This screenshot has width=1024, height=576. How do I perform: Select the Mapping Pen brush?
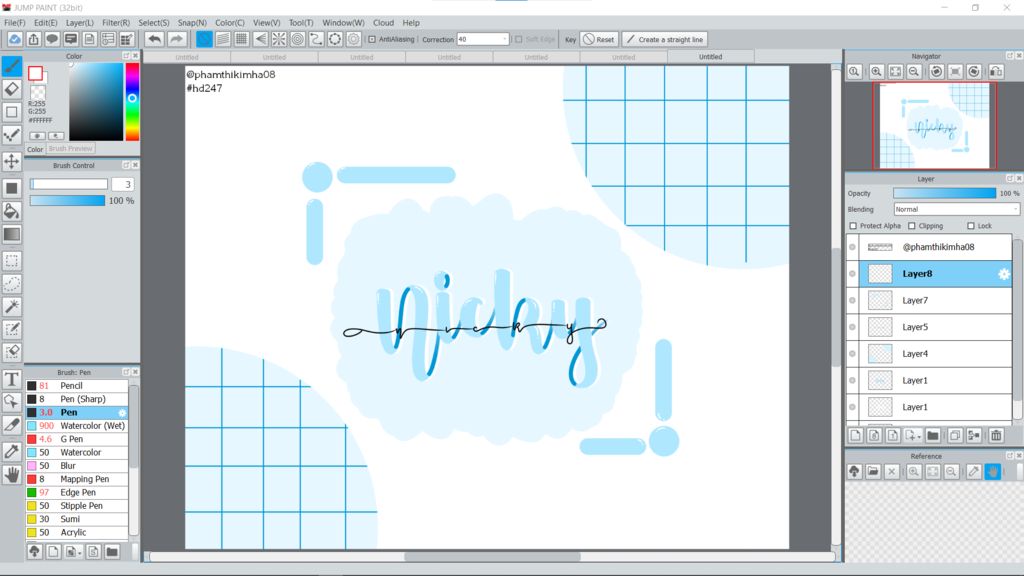76,479
